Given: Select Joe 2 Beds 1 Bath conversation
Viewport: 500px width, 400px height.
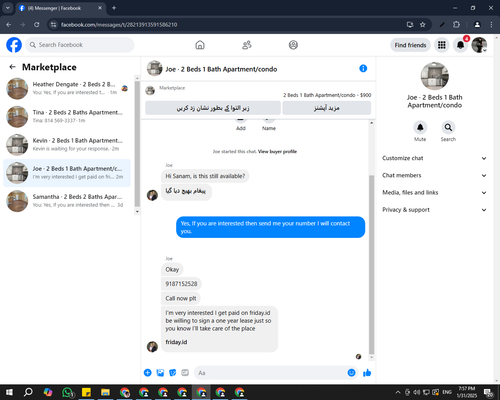Looking at the screenshot, I should tap(67, 173).
